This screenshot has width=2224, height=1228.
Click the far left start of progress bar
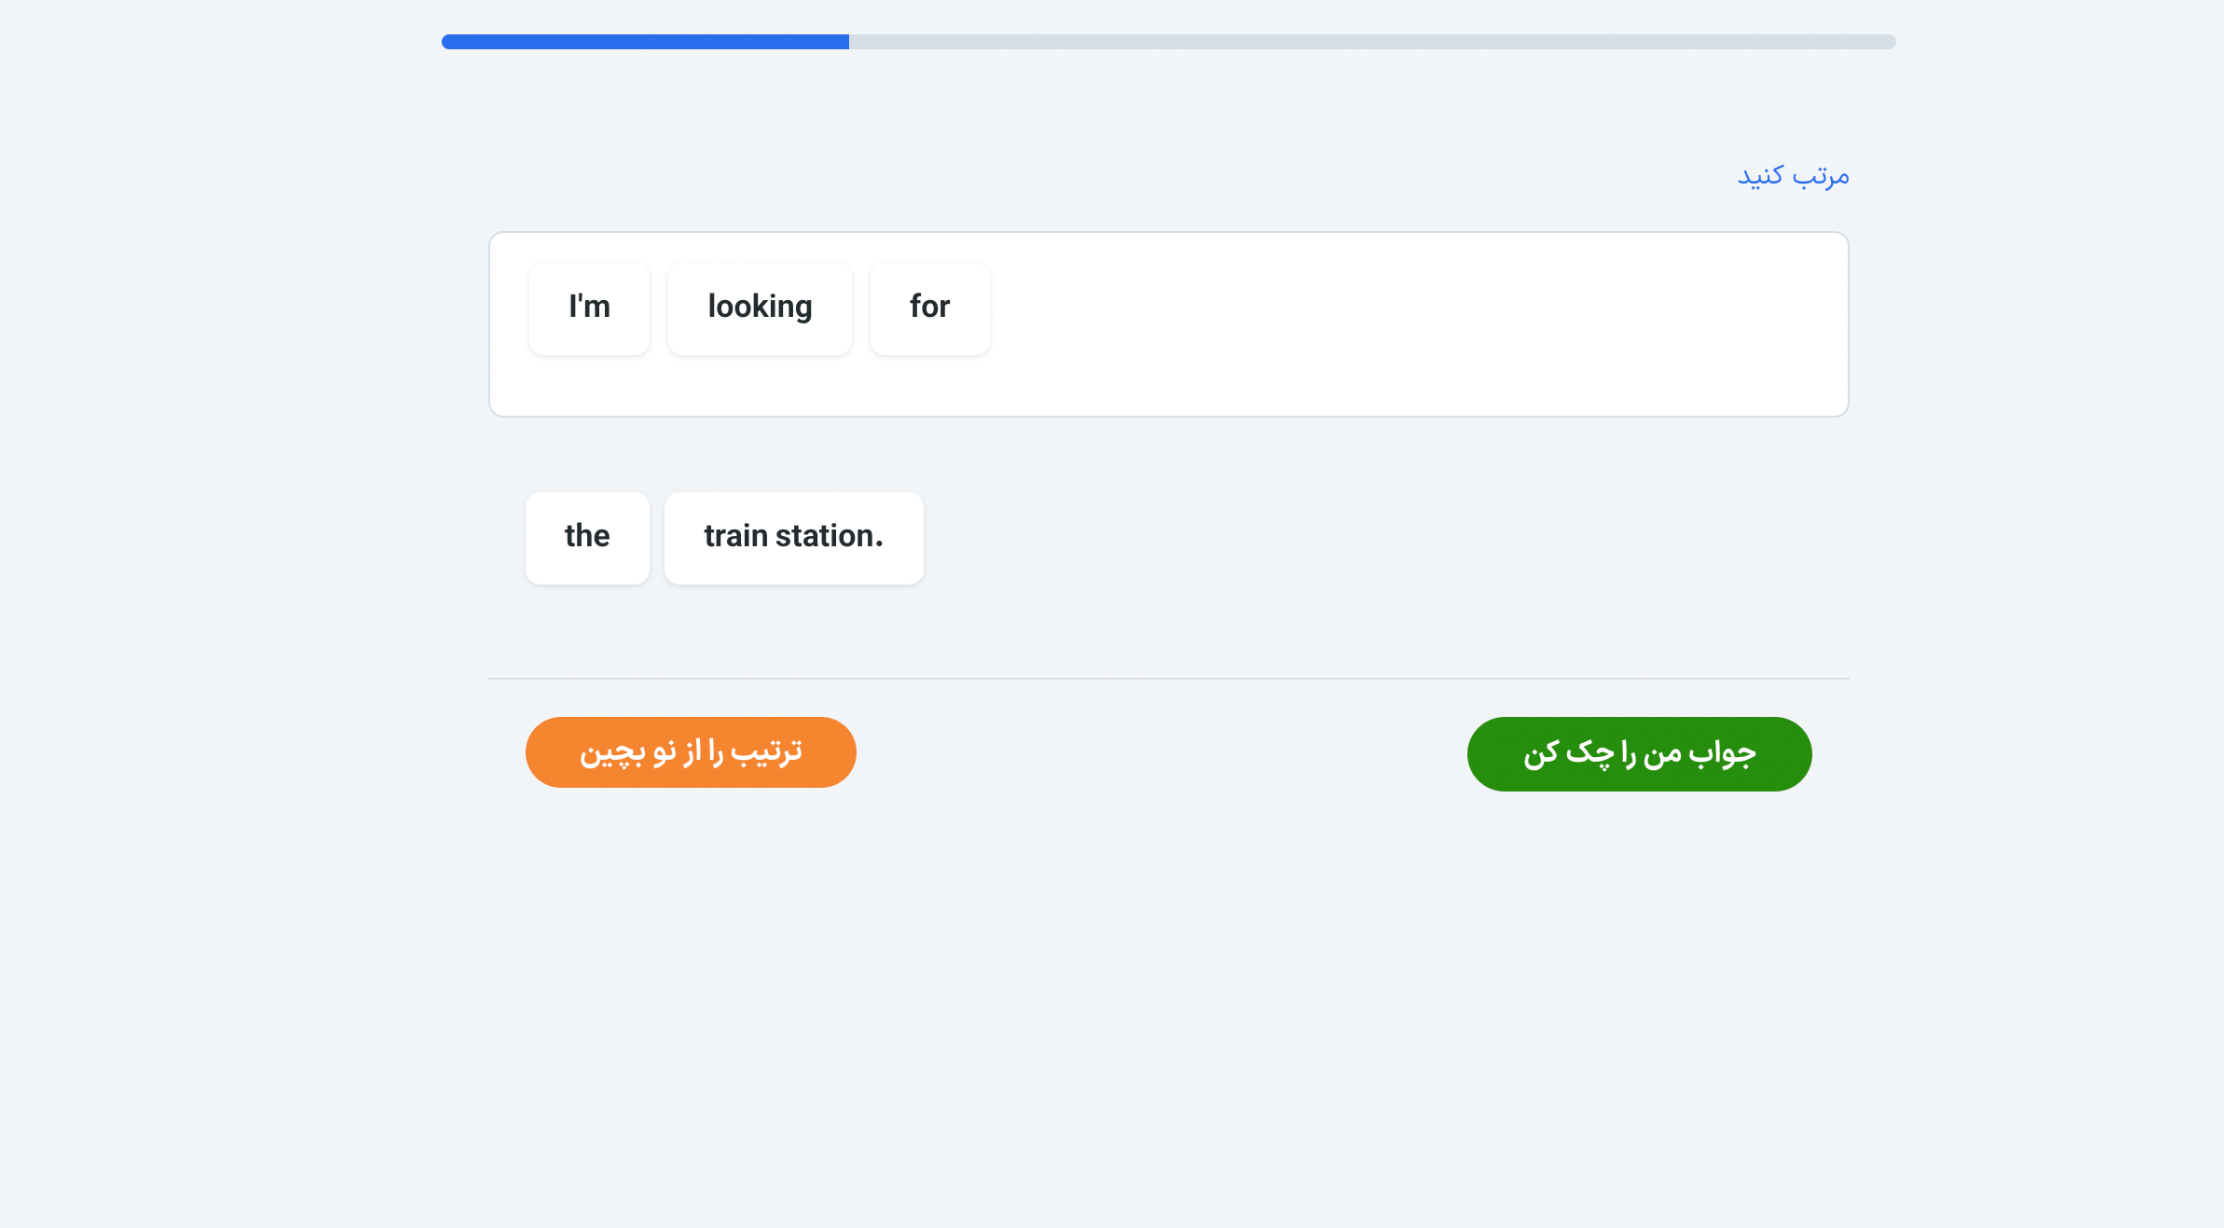(x=448, y=42)
